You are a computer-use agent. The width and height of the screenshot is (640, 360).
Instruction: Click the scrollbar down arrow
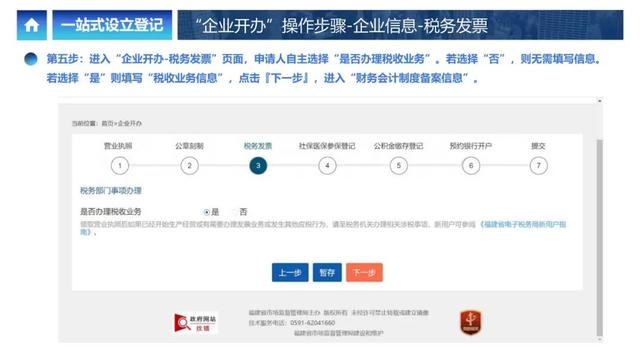click(600, 339)
